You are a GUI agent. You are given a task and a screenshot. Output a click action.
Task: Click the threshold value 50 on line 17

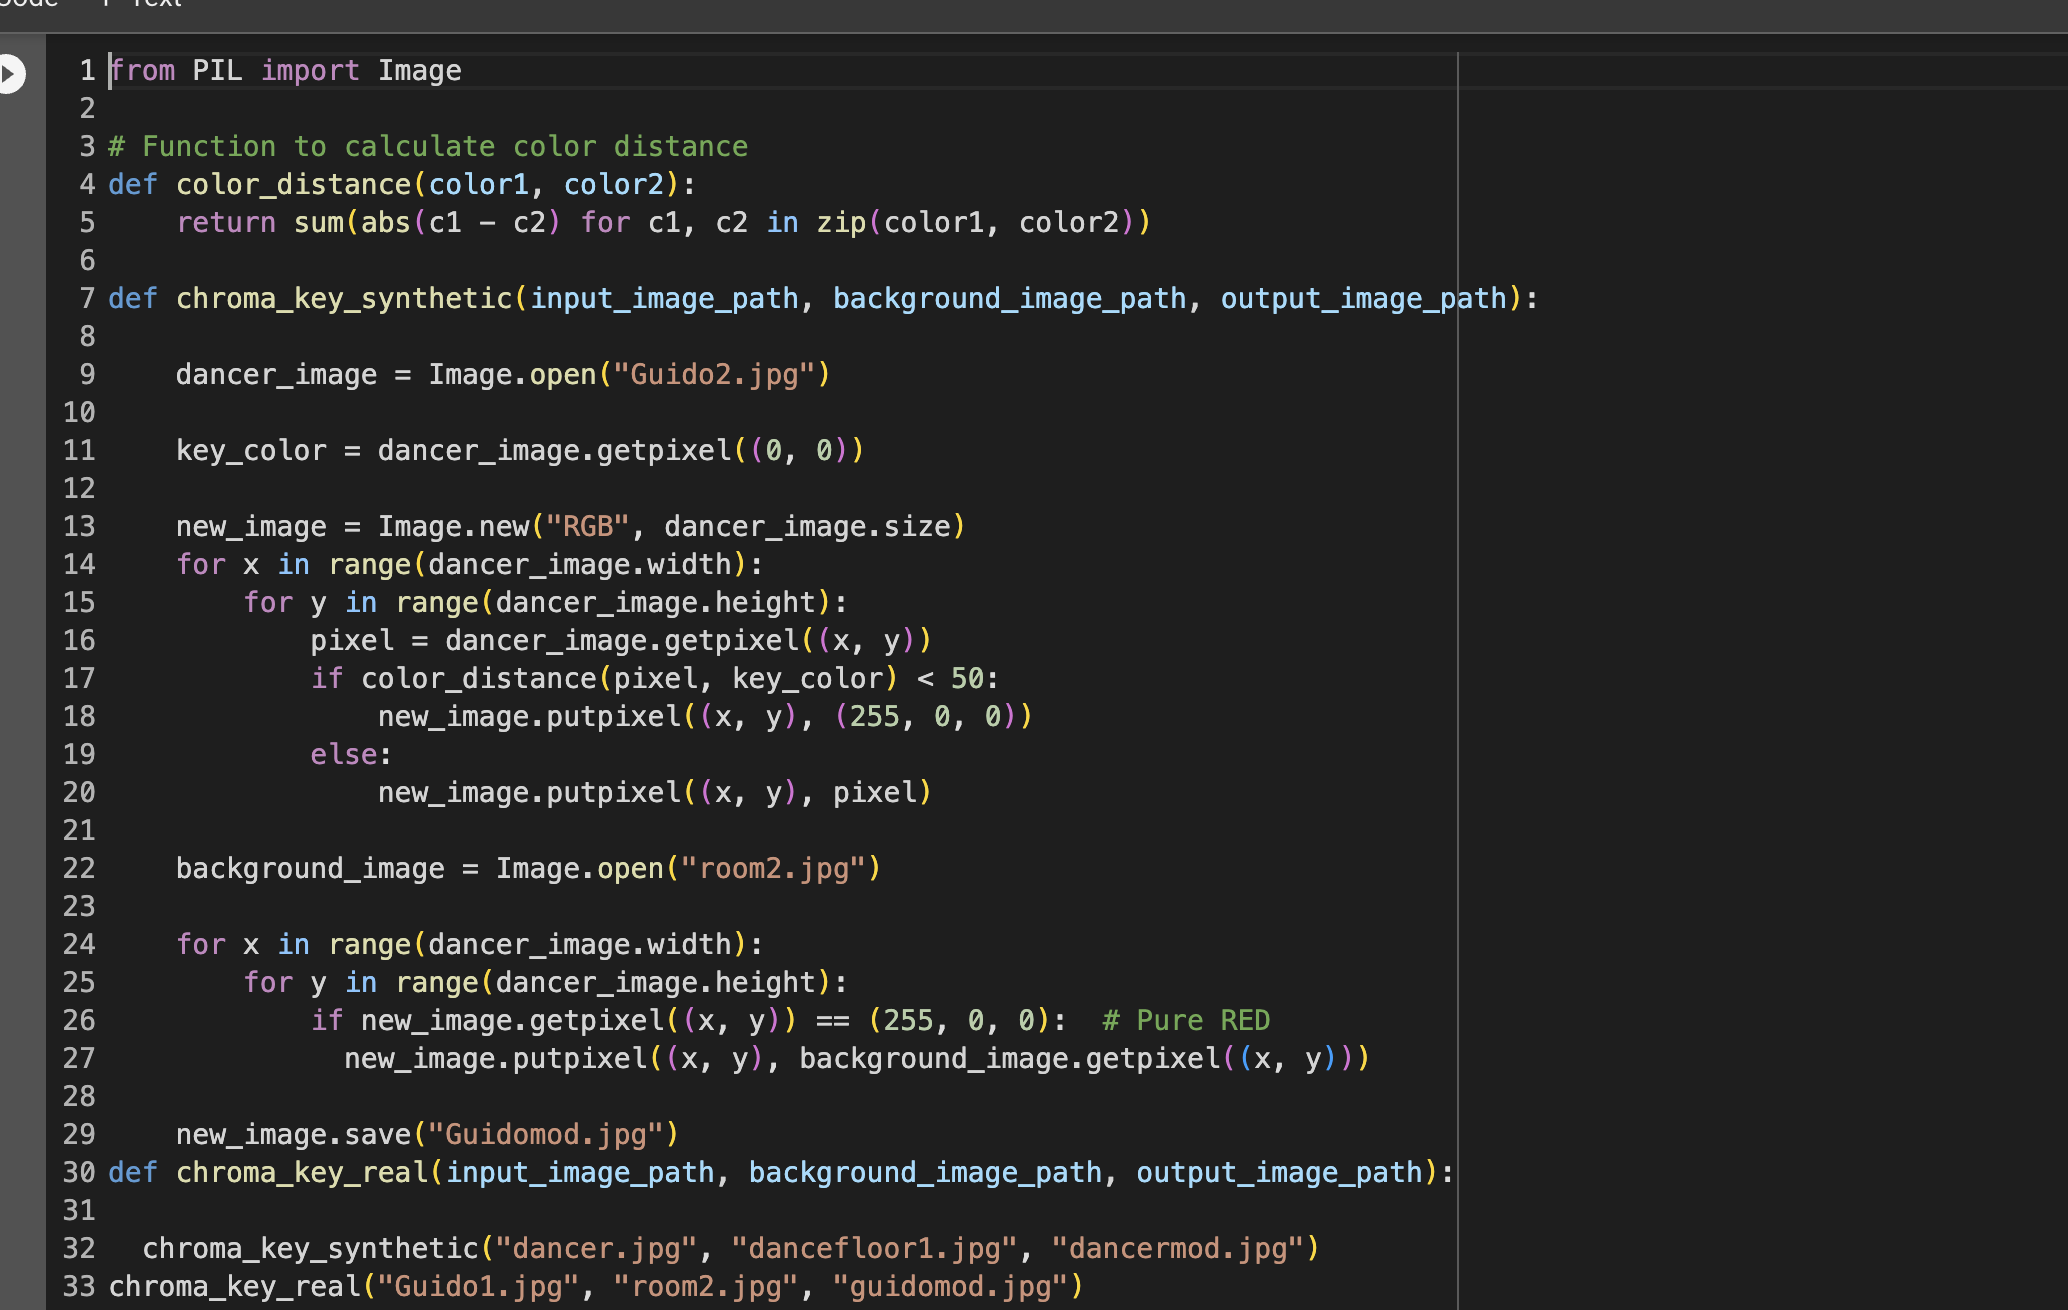(x=967, y=678)
